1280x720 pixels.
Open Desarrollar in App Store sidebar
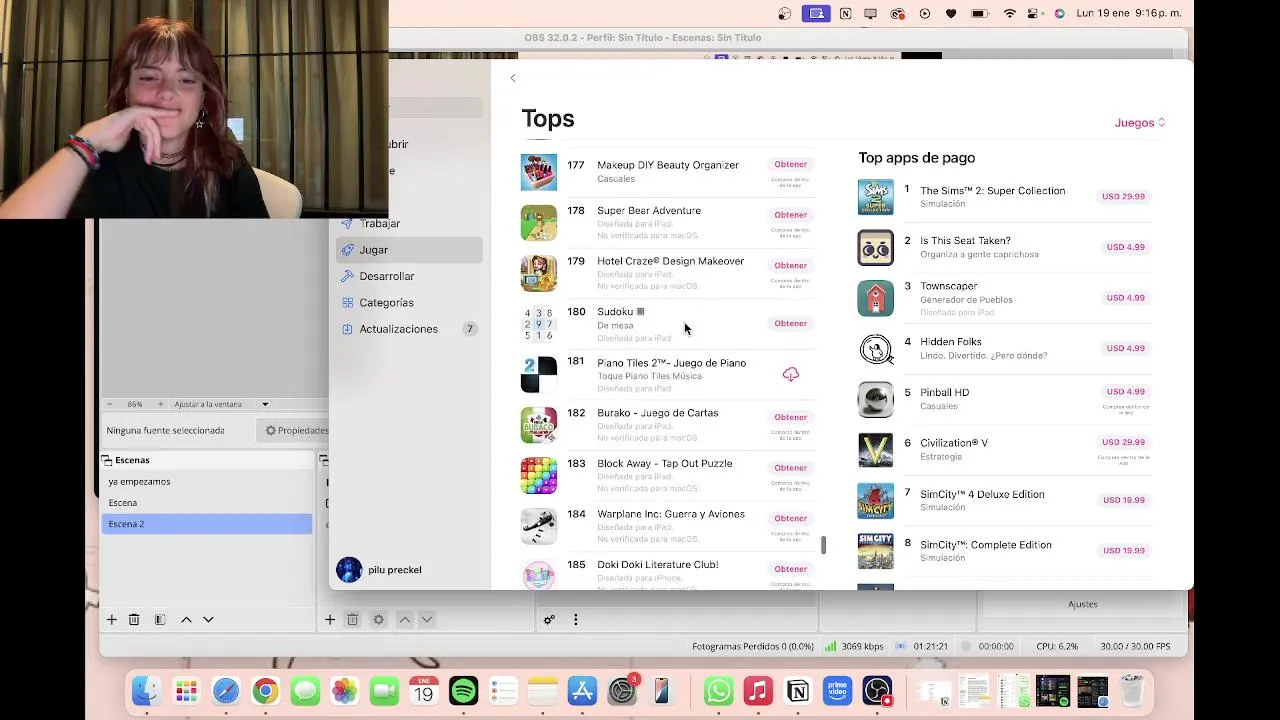pos(409,276)
